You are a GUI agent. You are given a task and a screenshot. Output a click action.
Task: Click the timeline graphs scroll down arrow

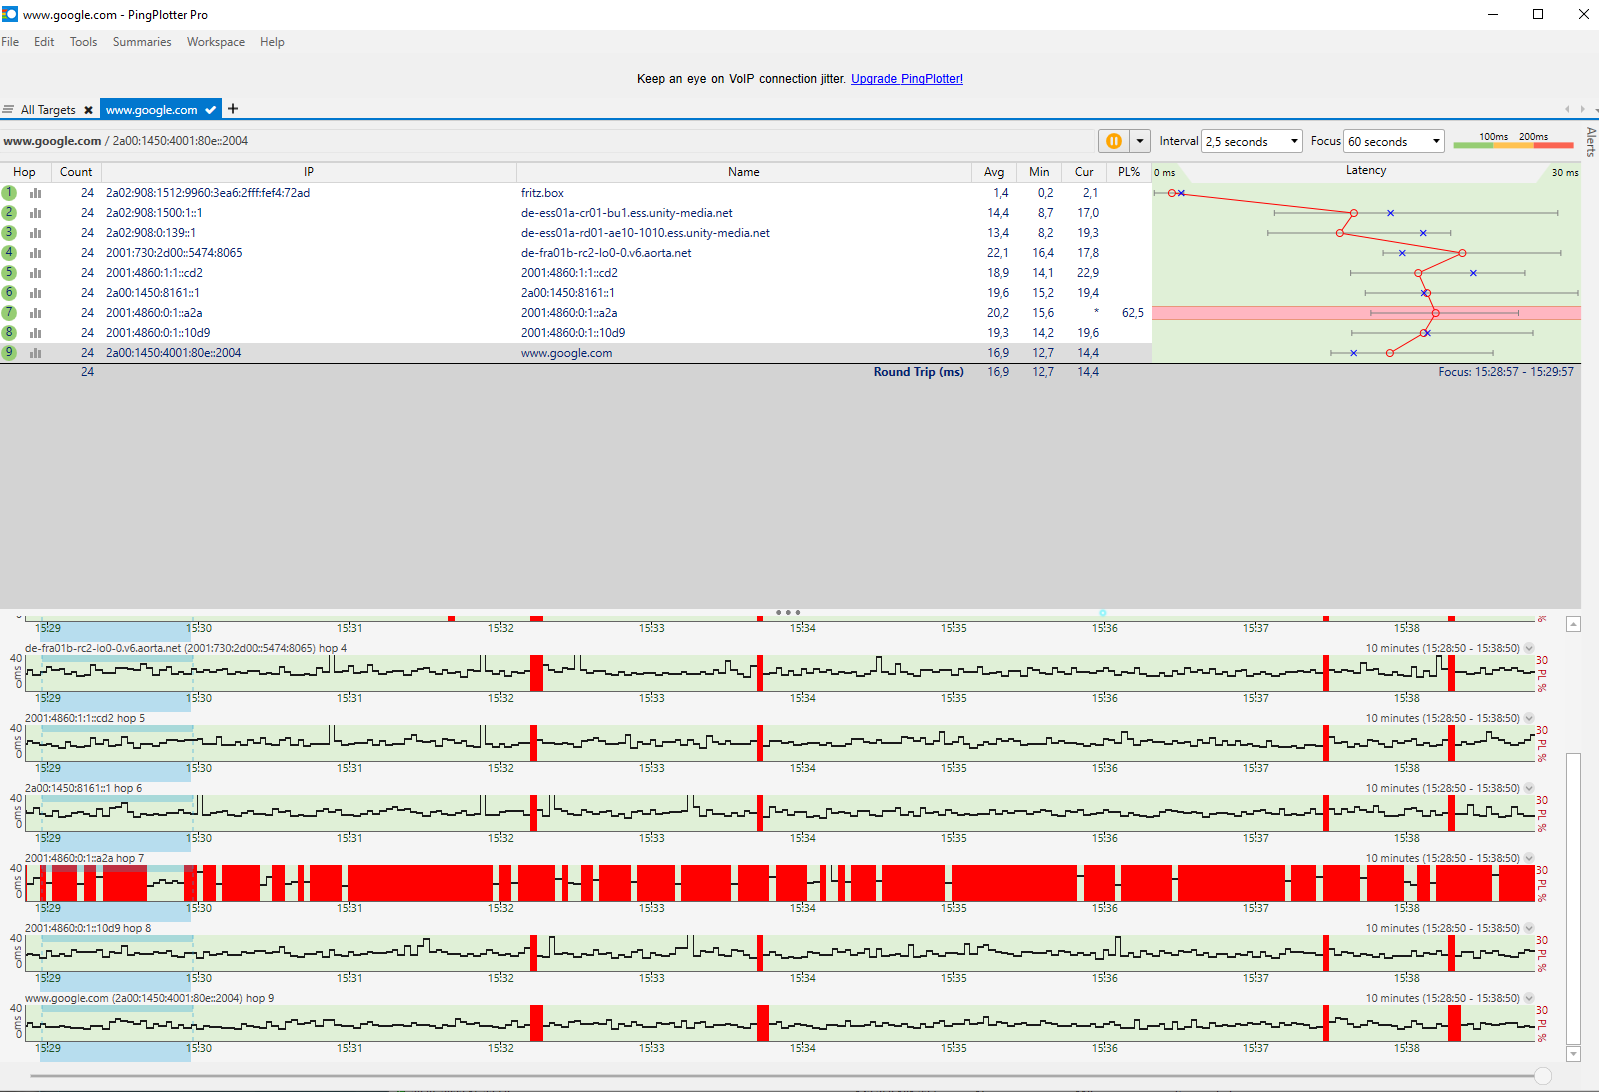[x=1573, y=1054]
